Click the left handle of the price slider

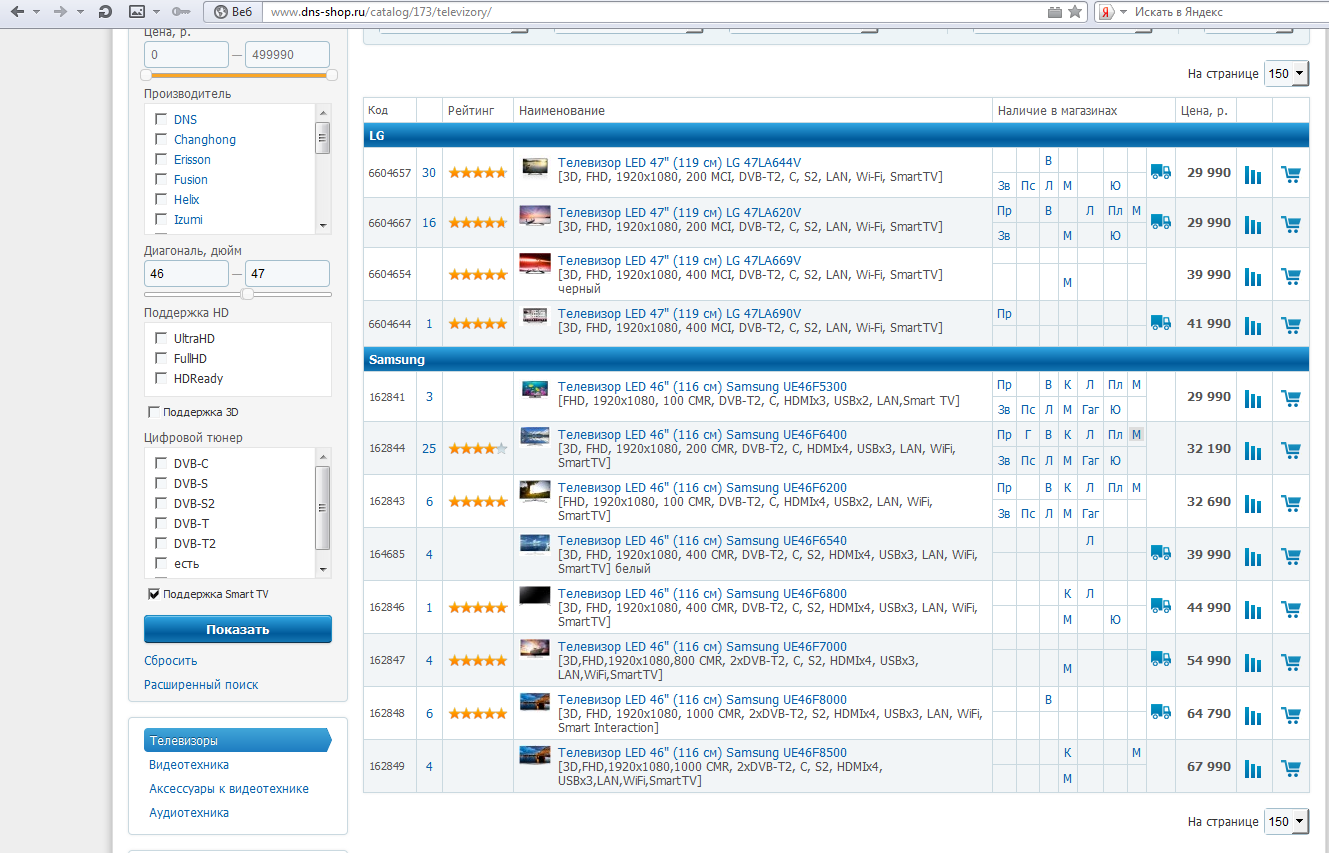[146, 75]
